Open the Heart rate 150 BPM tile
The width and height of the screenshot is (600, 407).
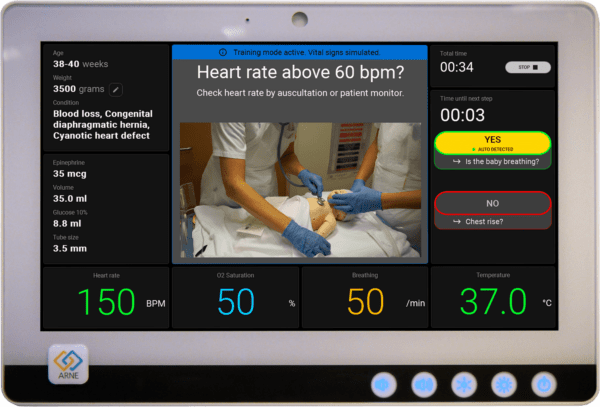click(x=105, y=297)
